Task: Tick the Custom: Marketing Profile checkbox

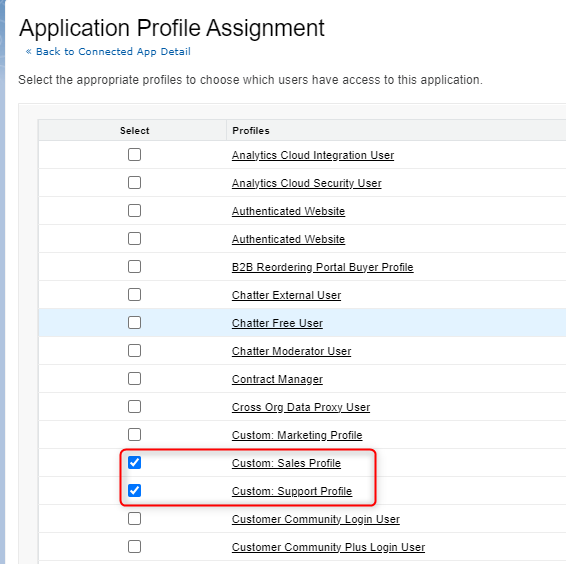Action: click(x=134, y=435)
